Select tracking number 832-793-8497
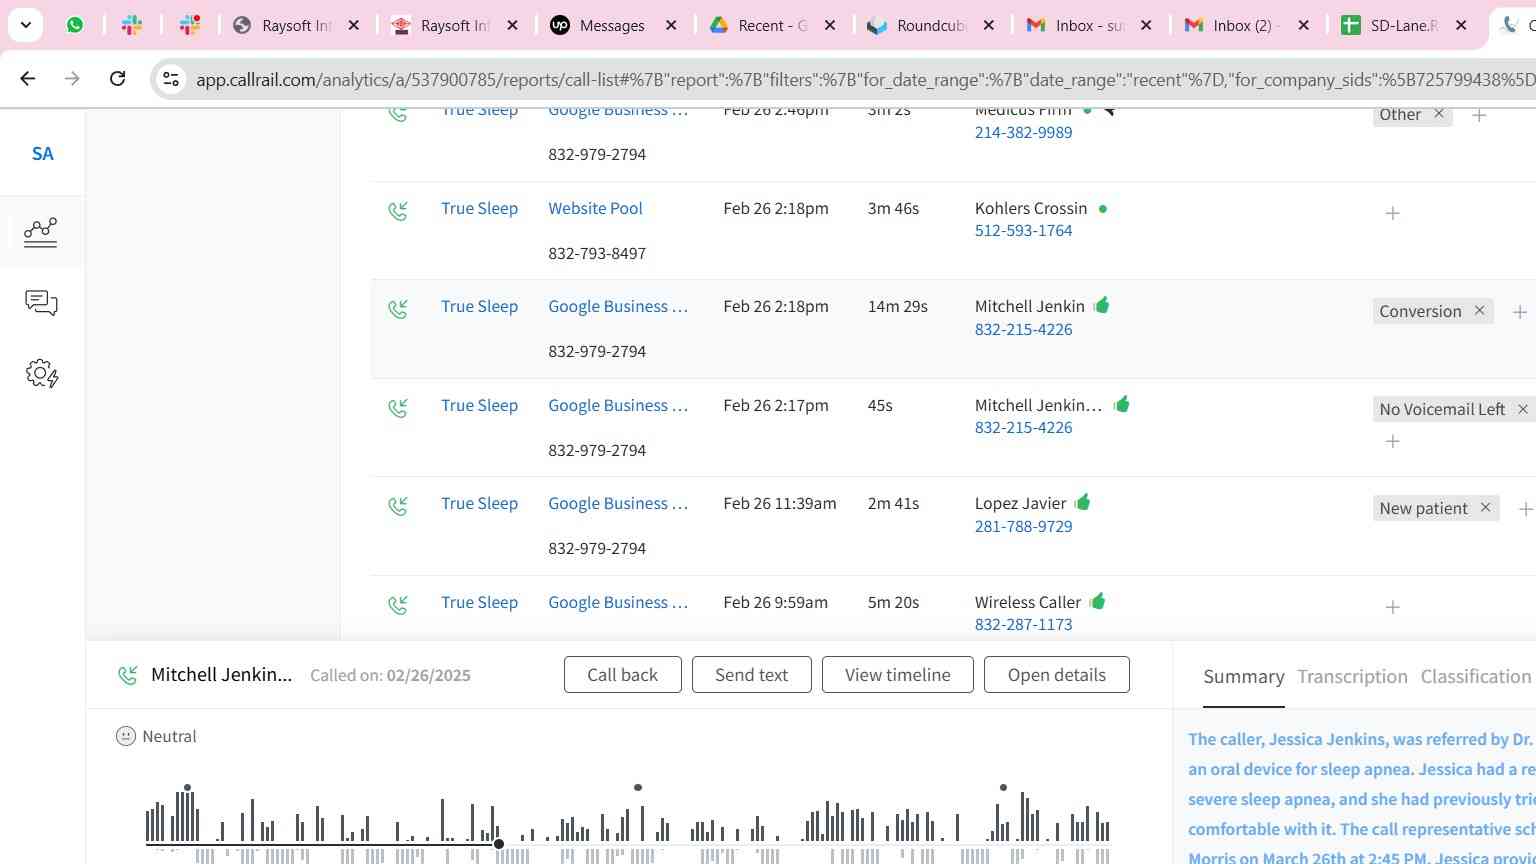The width and height of the screenshot is (1536, 864). pyautogui.click(x=596, y=253)
